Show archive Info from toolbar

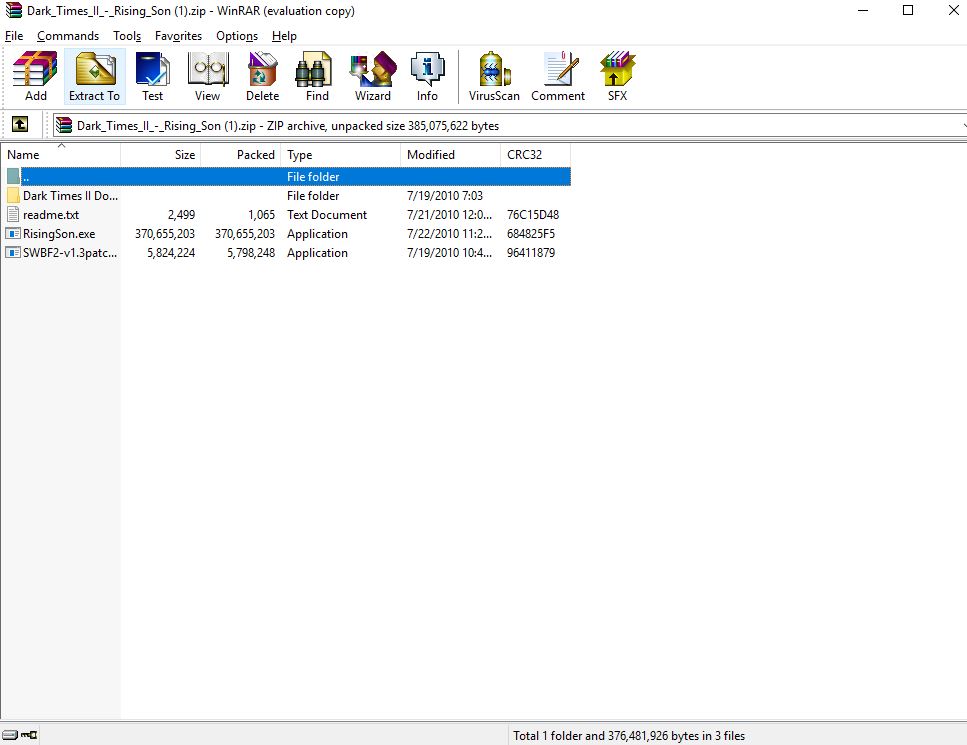tap(427, 77)
